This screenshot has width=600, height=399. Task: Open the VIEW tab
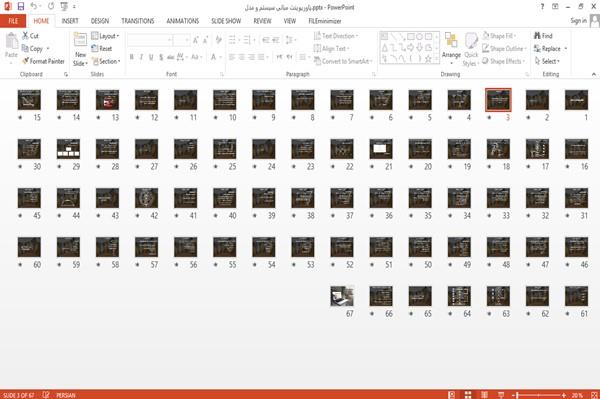[290, 21]
